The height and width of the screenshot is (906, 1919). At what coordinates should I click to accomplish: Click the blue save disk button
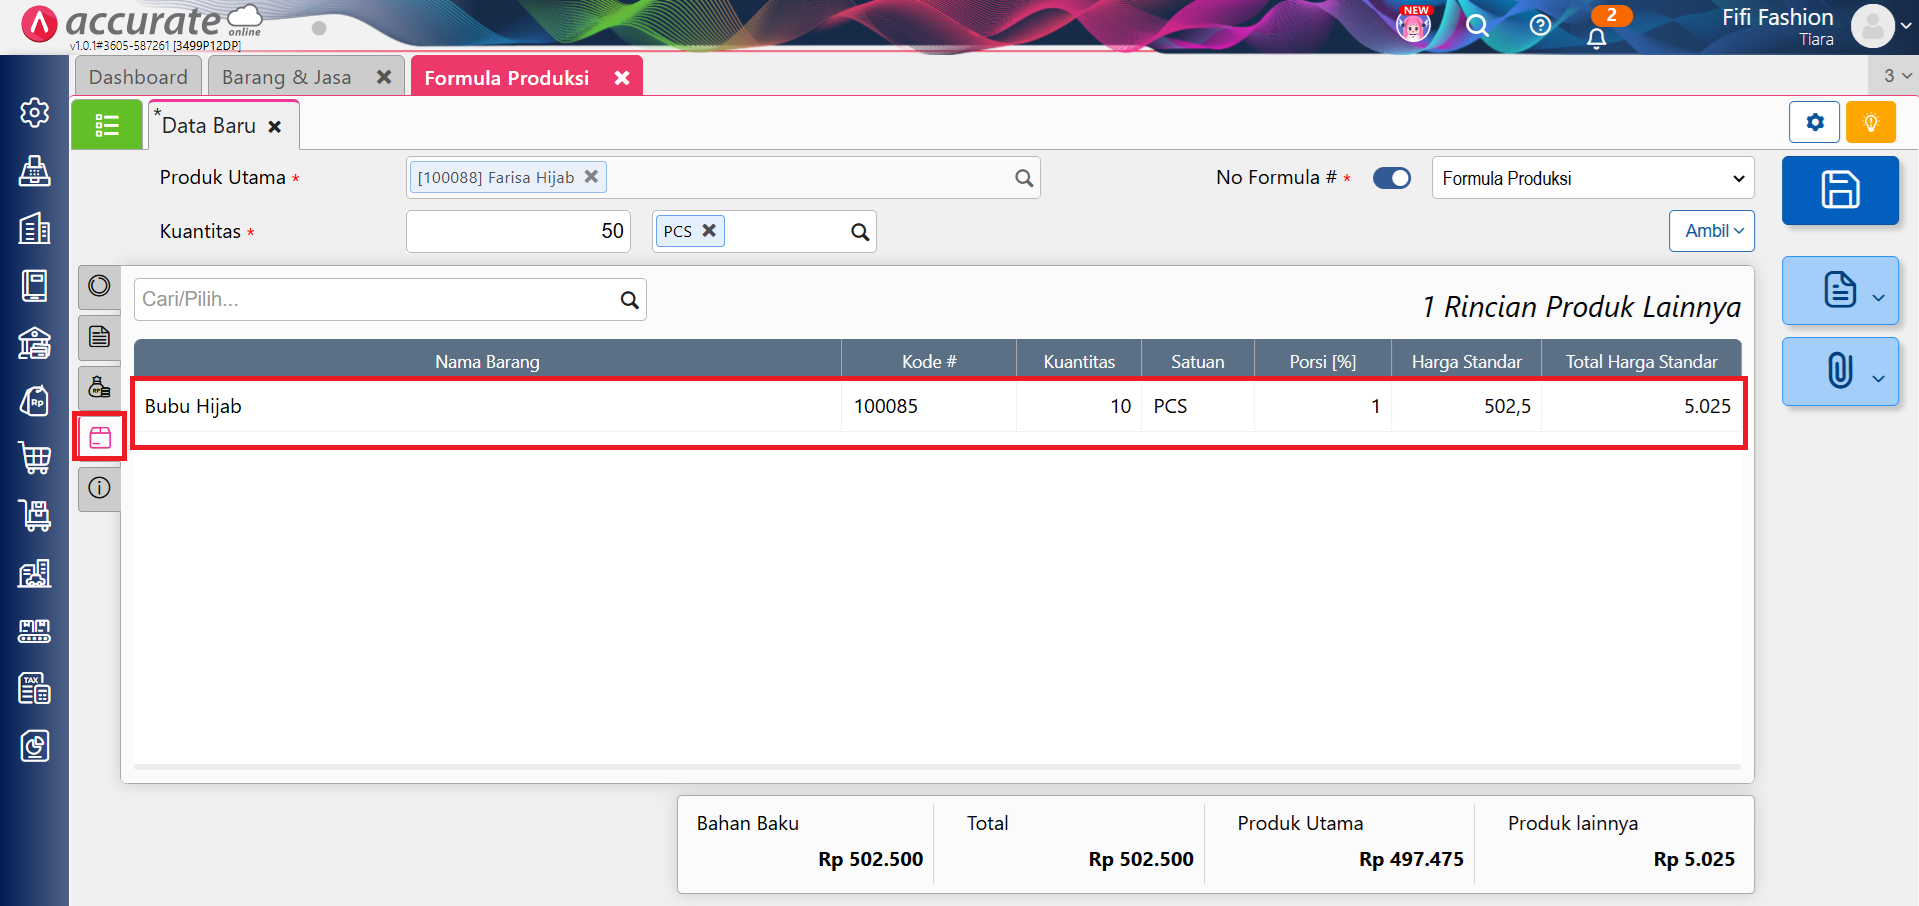(1839, 190)
